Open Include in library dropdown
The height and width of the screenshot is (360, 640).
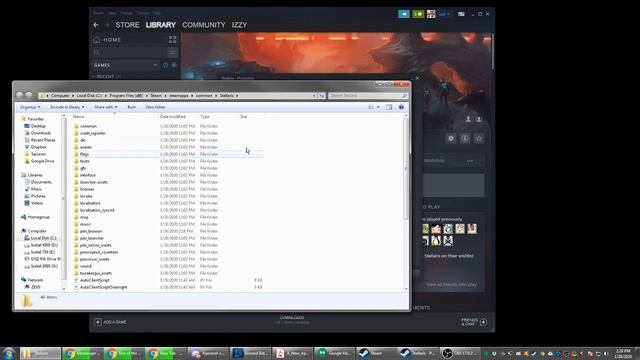point(67,107)
